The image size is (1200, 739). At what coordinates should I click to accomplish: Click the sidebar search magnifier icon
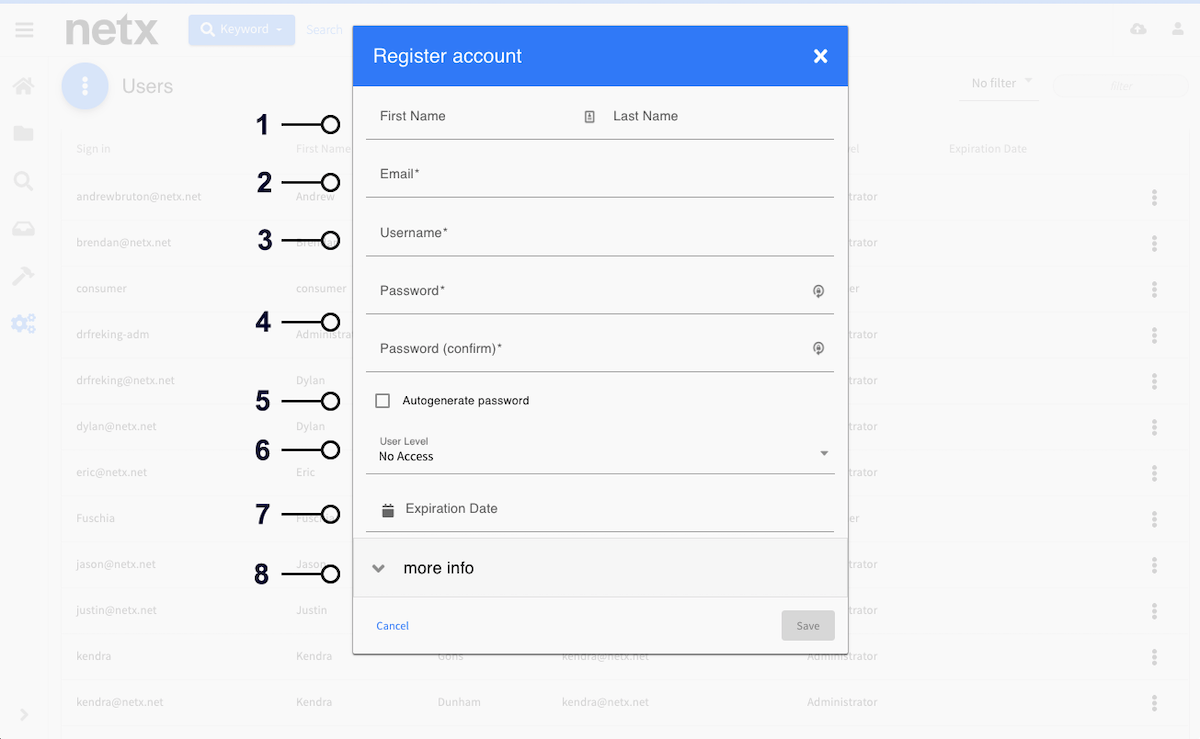[23, 181]
